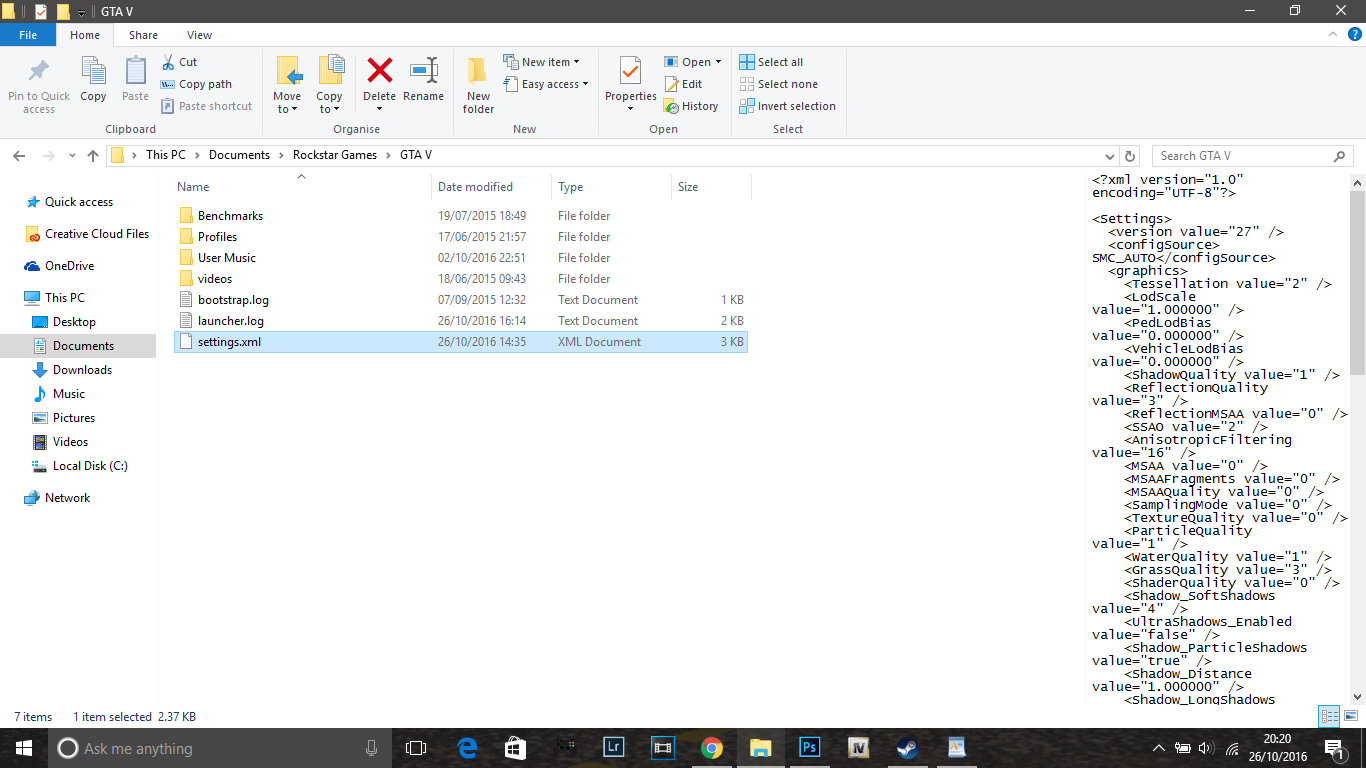This screenshot has height=768, width=1366.
Task: Open Quick access in navigation pane
Action: click(79, 202)
